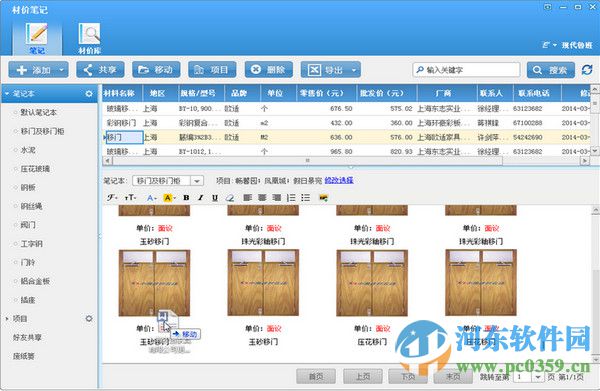The image size is (600, 391).
Task: Select the row with retail price 965.80
Action: tap(346, 152)
